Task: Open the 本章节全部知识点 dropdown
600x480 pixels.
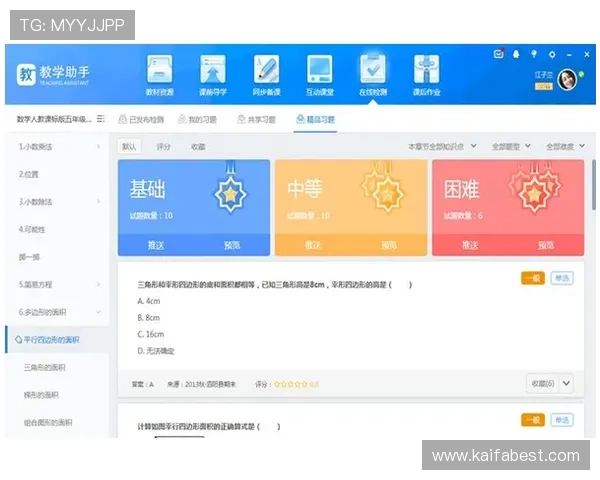Action: click(x=442, y=146)
